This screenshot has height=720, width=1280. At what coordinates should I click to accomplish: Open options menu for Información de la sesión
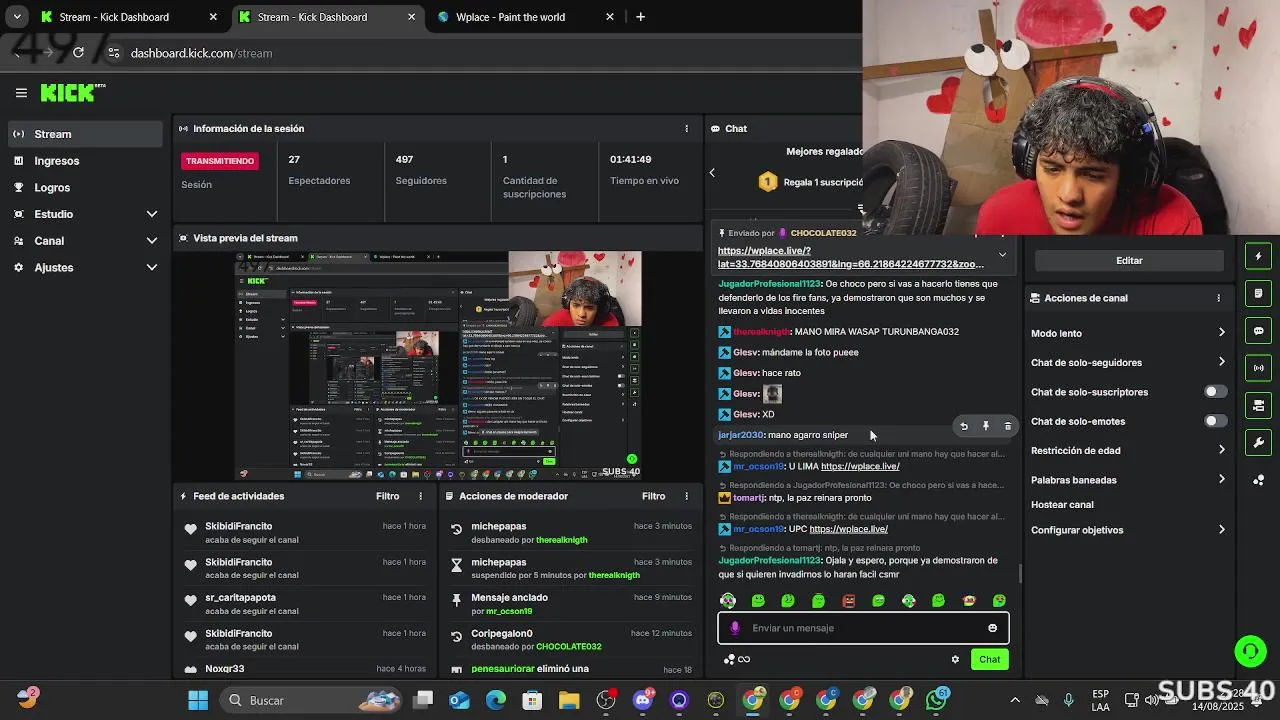[686, 129]
